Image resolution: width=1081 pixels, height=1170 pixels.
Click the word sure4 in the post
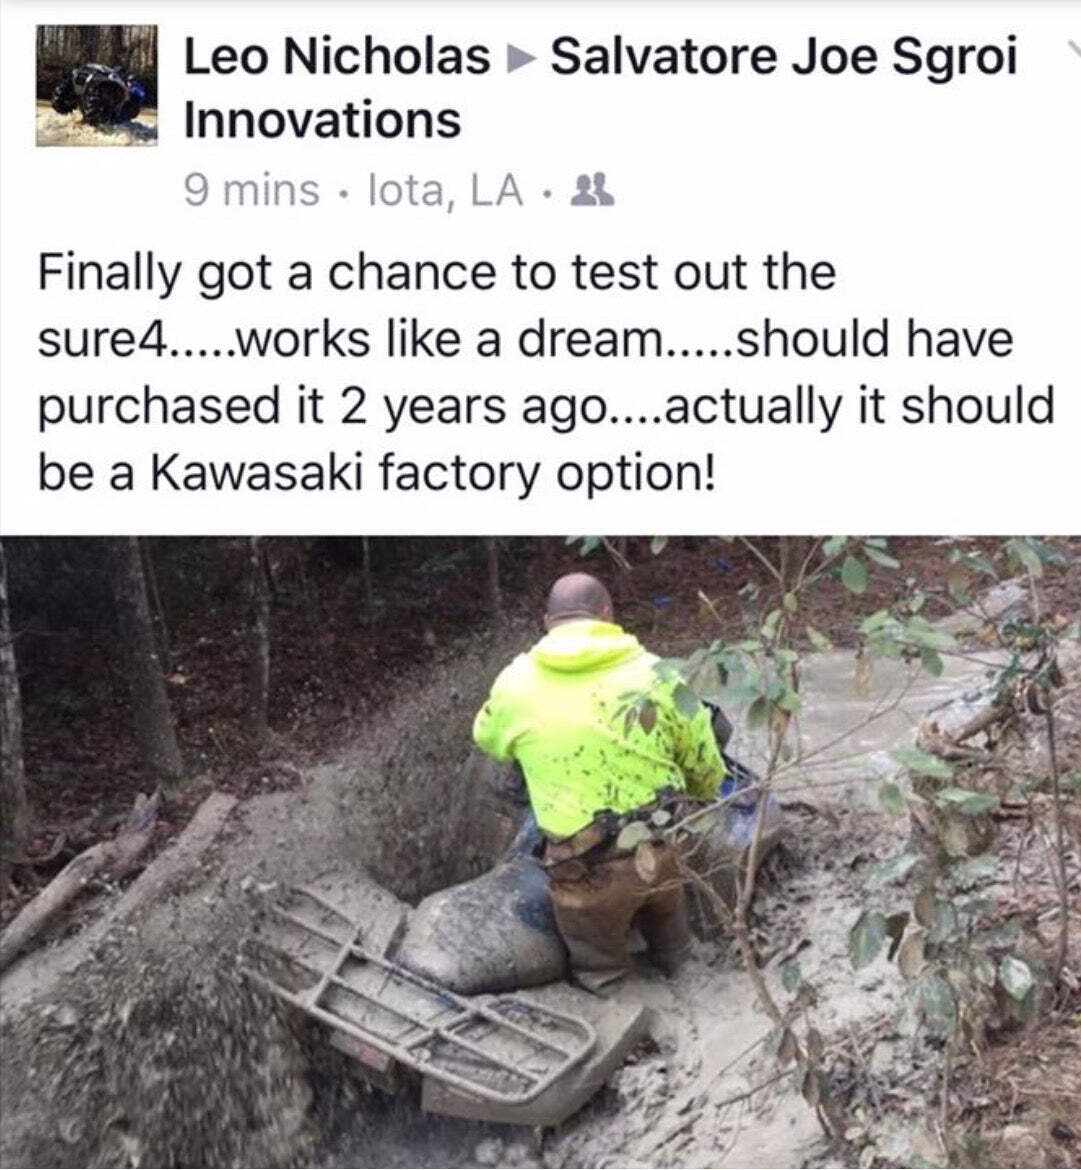[x=104, y=340]
